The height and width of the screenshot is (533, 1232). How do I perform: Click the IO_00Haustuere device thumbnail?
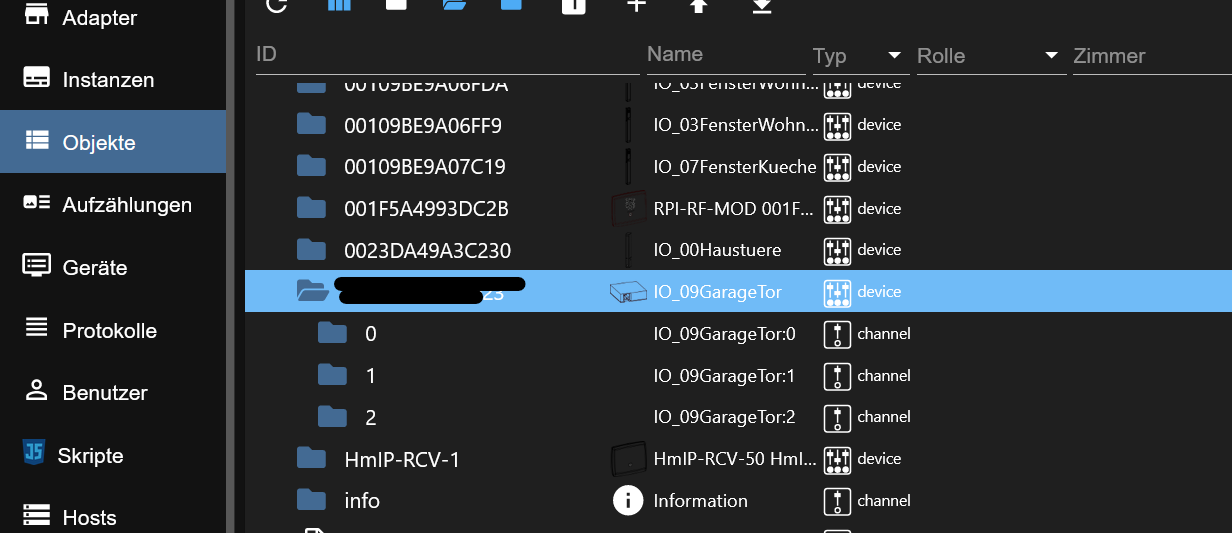[628, 250]
